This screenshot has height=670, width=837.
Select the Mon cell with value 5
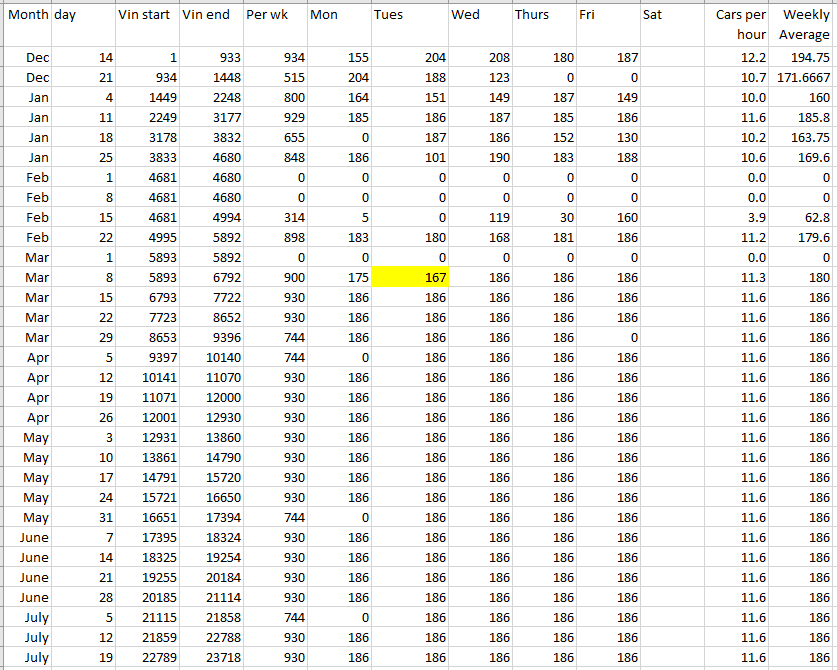338,217
